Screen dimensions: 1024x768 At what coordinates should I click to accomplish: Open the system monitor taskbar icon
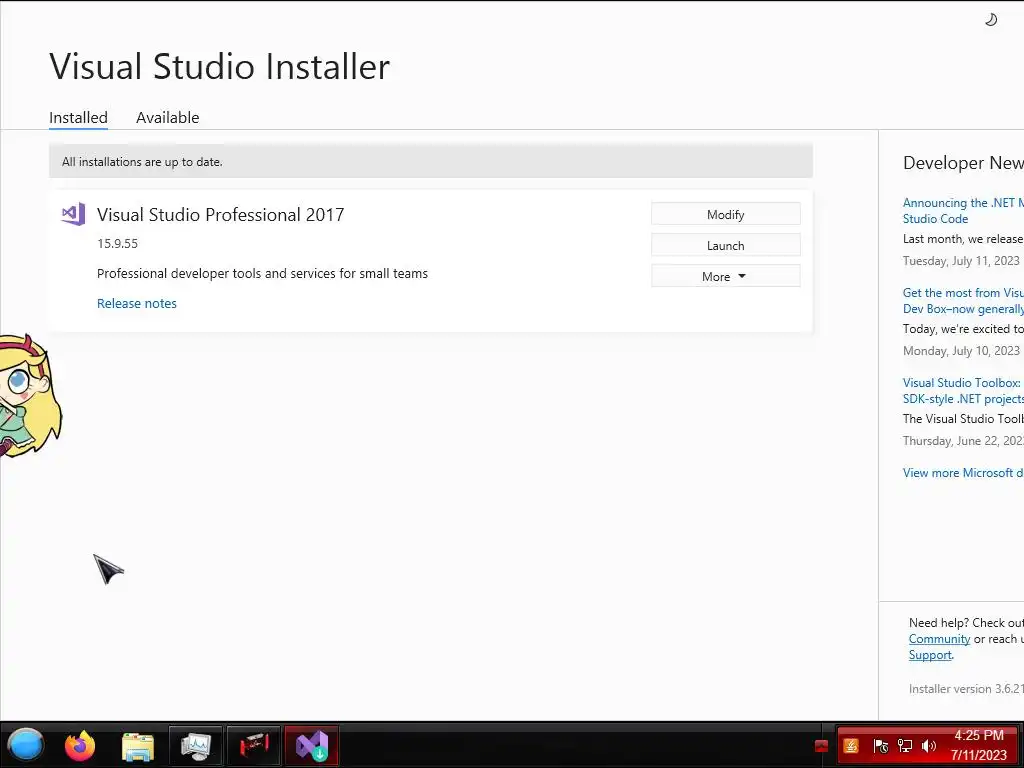[196, 746]
